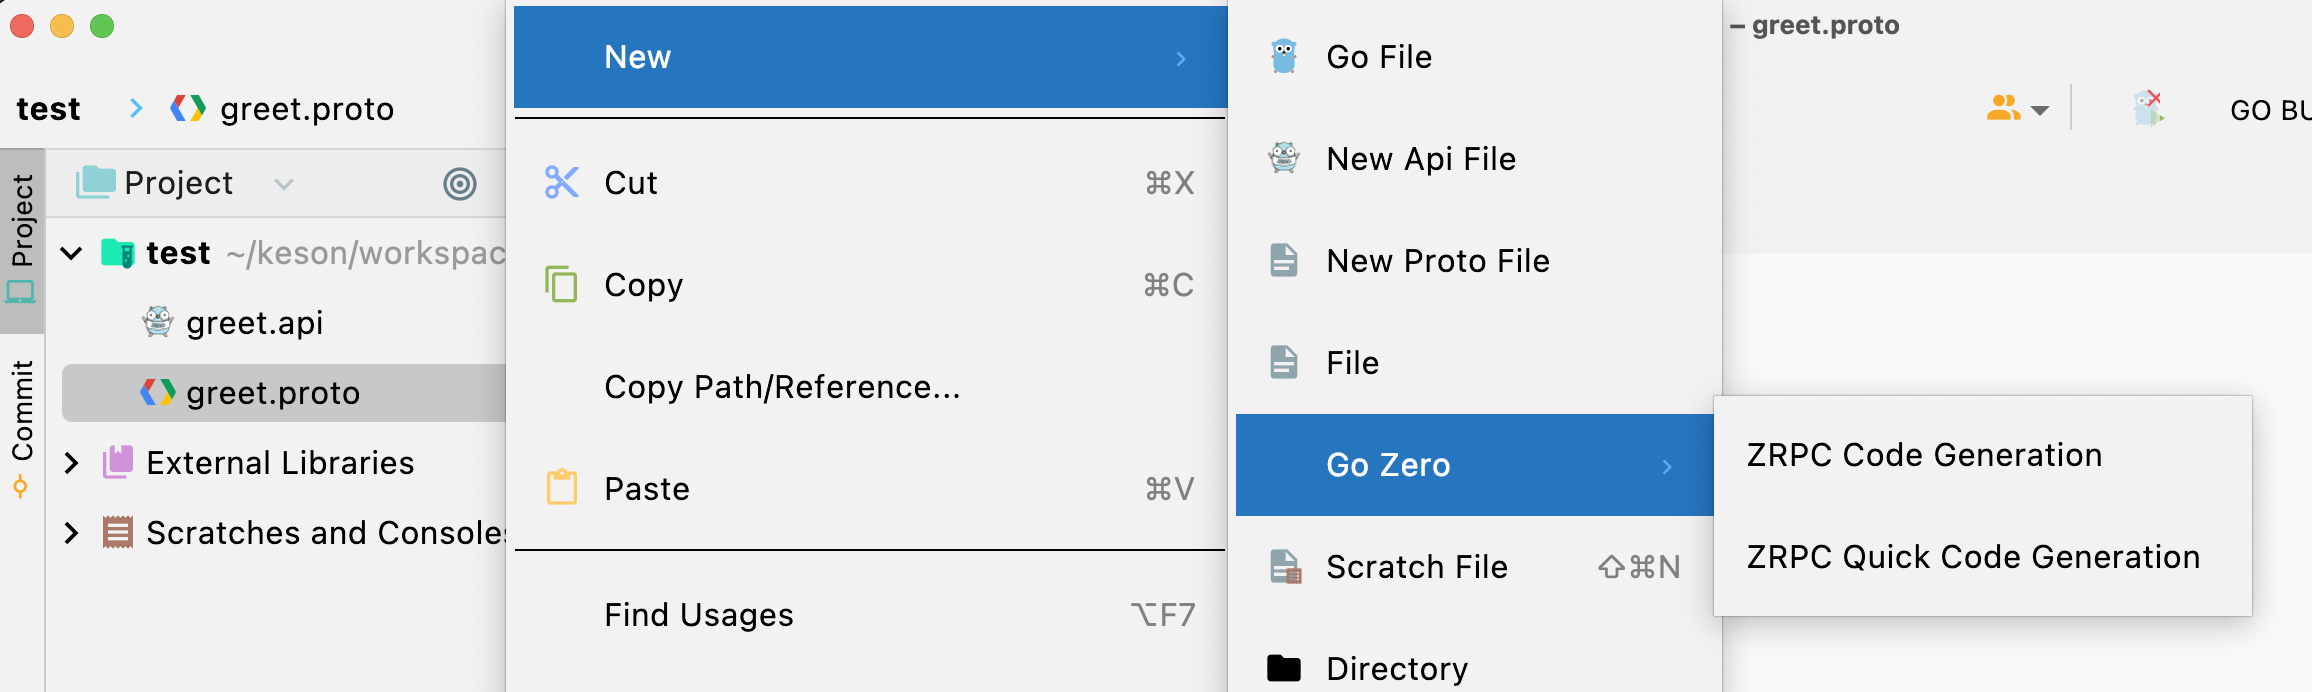Select New Proto File menu entry
This screenshot has width=2312, height=692.
[1437, 261]
